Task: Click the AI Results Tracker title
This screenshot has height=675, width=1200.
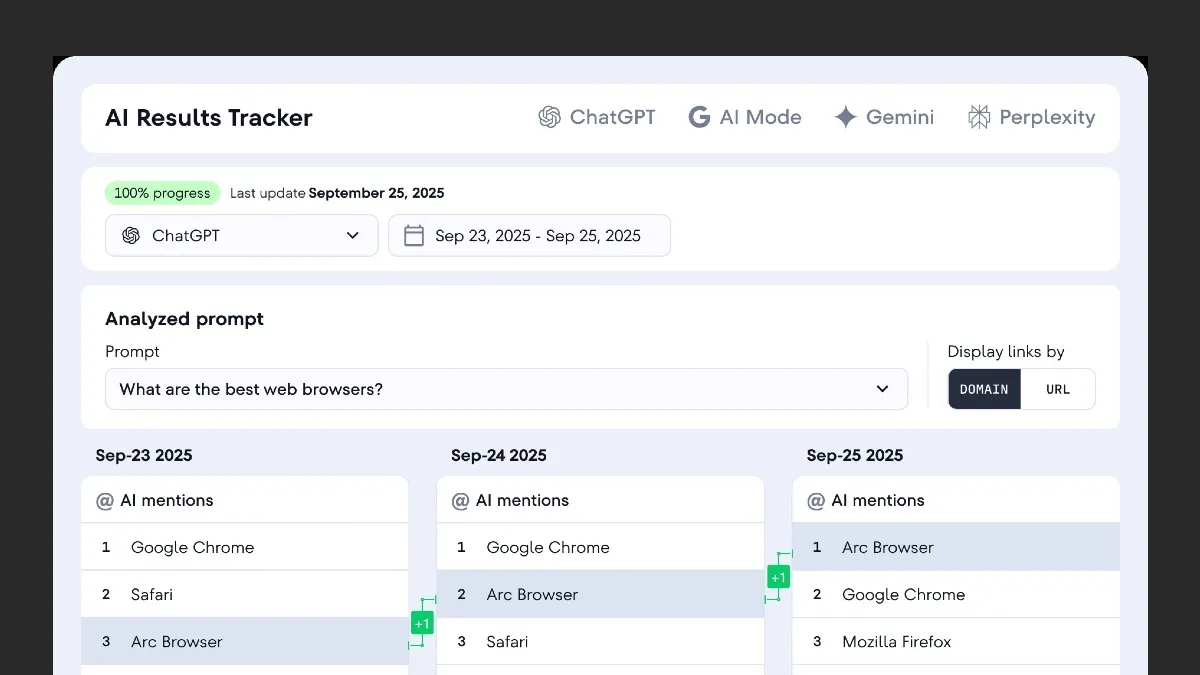Action: (208, 118)
